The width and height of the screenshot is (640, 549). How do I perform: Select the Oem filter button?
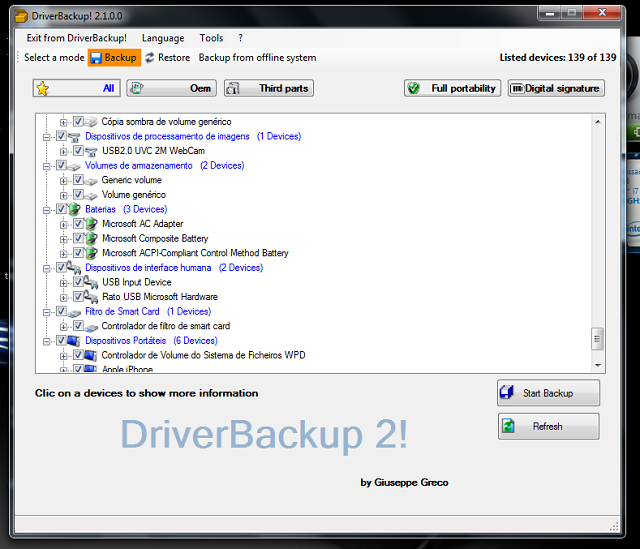170,88
